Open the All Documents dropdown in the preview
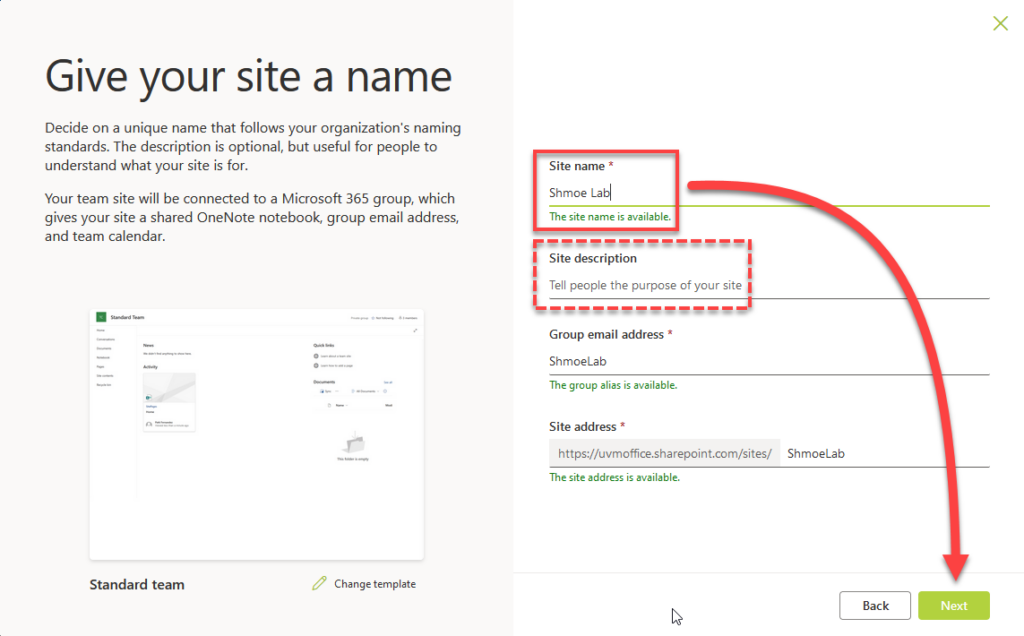 [378, 391]
